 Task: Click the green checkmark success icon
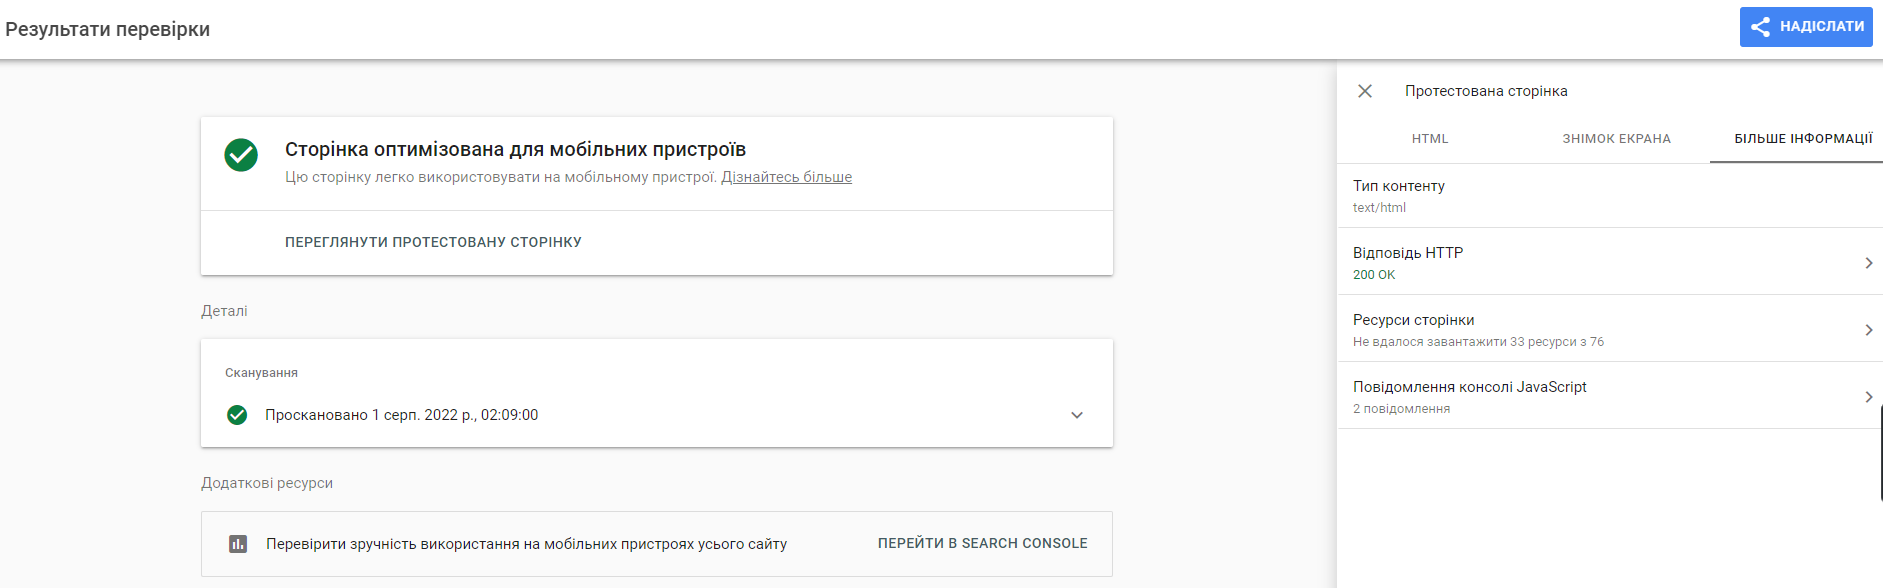[x=240, y=155]
